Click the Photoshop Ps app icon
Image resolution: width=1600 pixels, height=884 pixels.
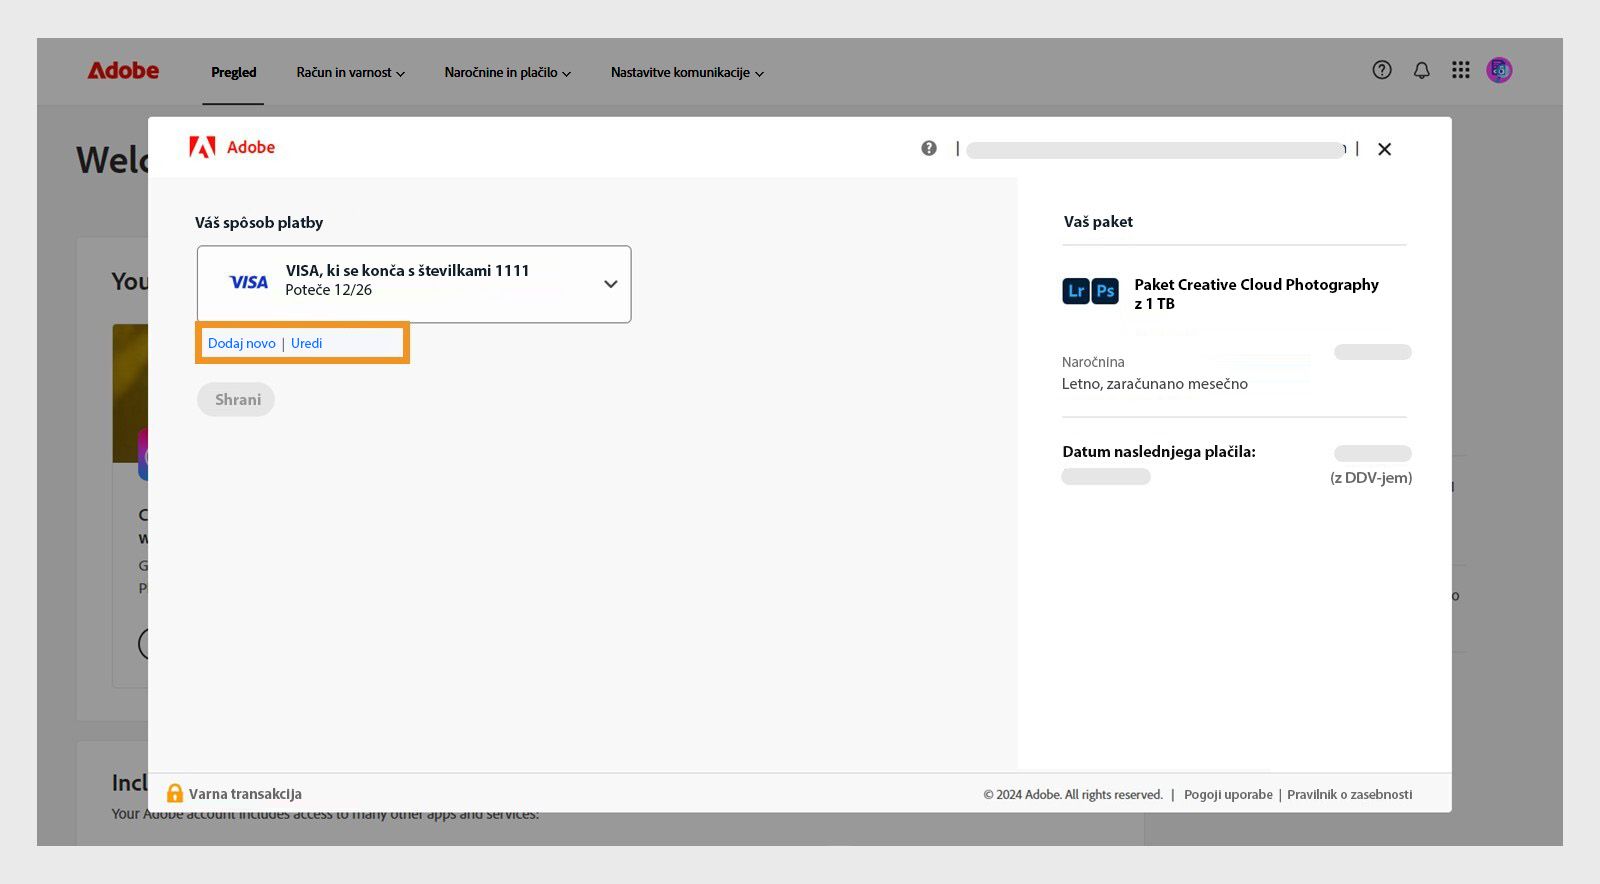pos(1105,291)
